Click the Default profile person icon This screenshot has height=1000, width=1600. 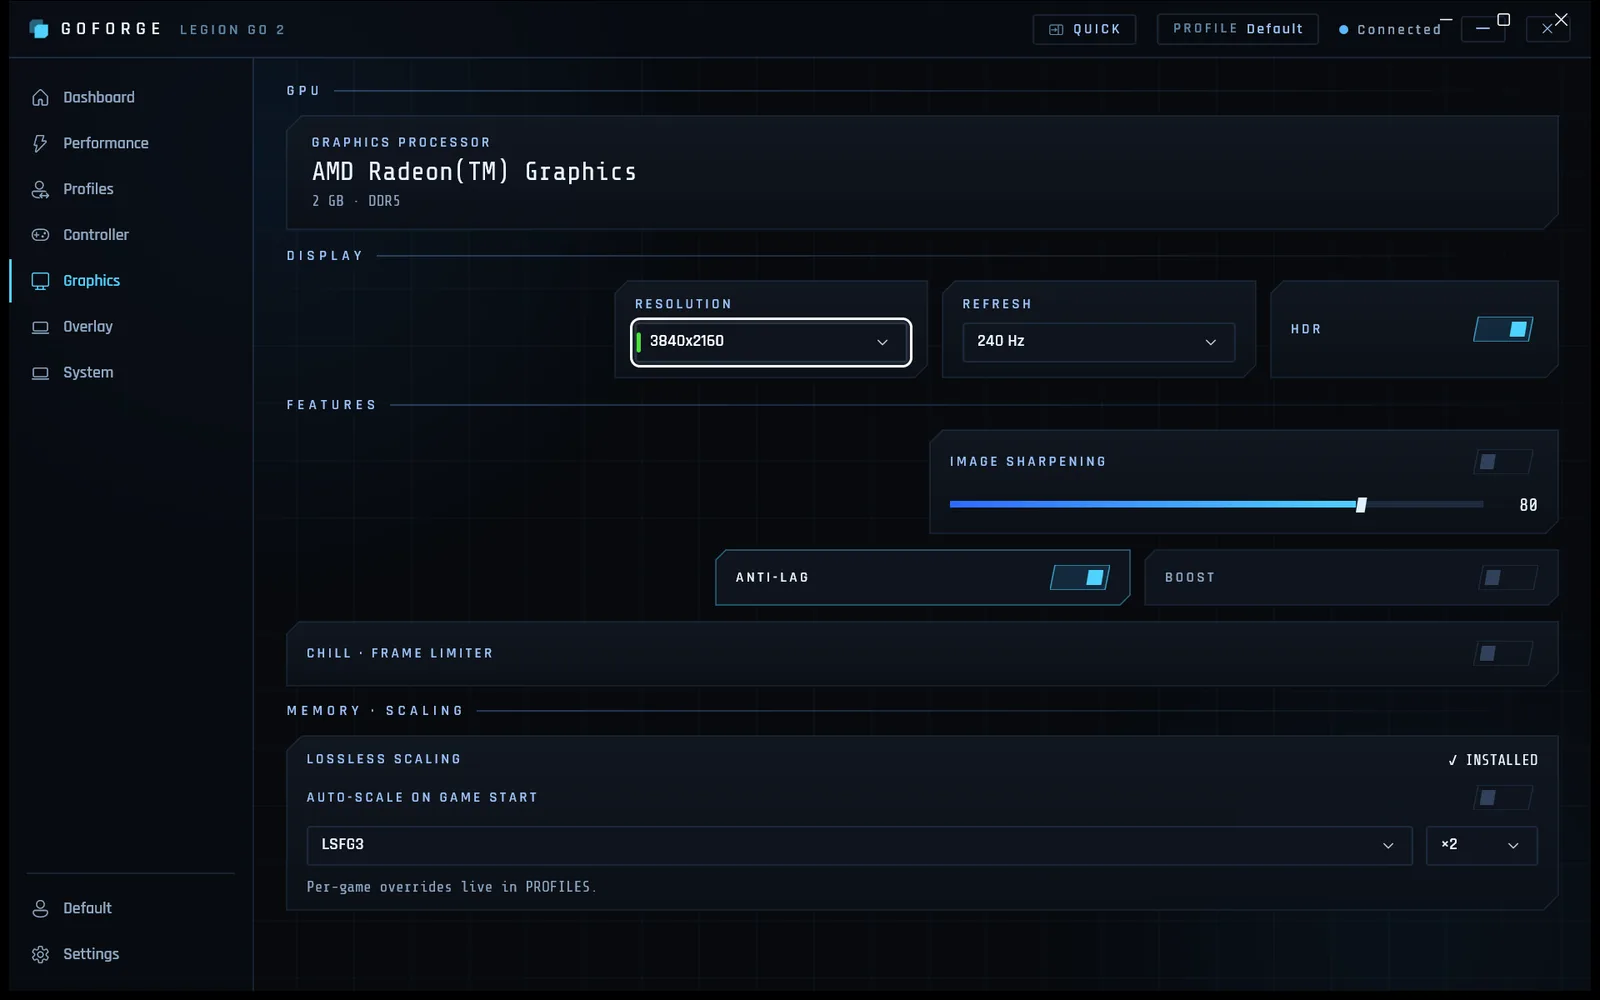click(40, 908)
